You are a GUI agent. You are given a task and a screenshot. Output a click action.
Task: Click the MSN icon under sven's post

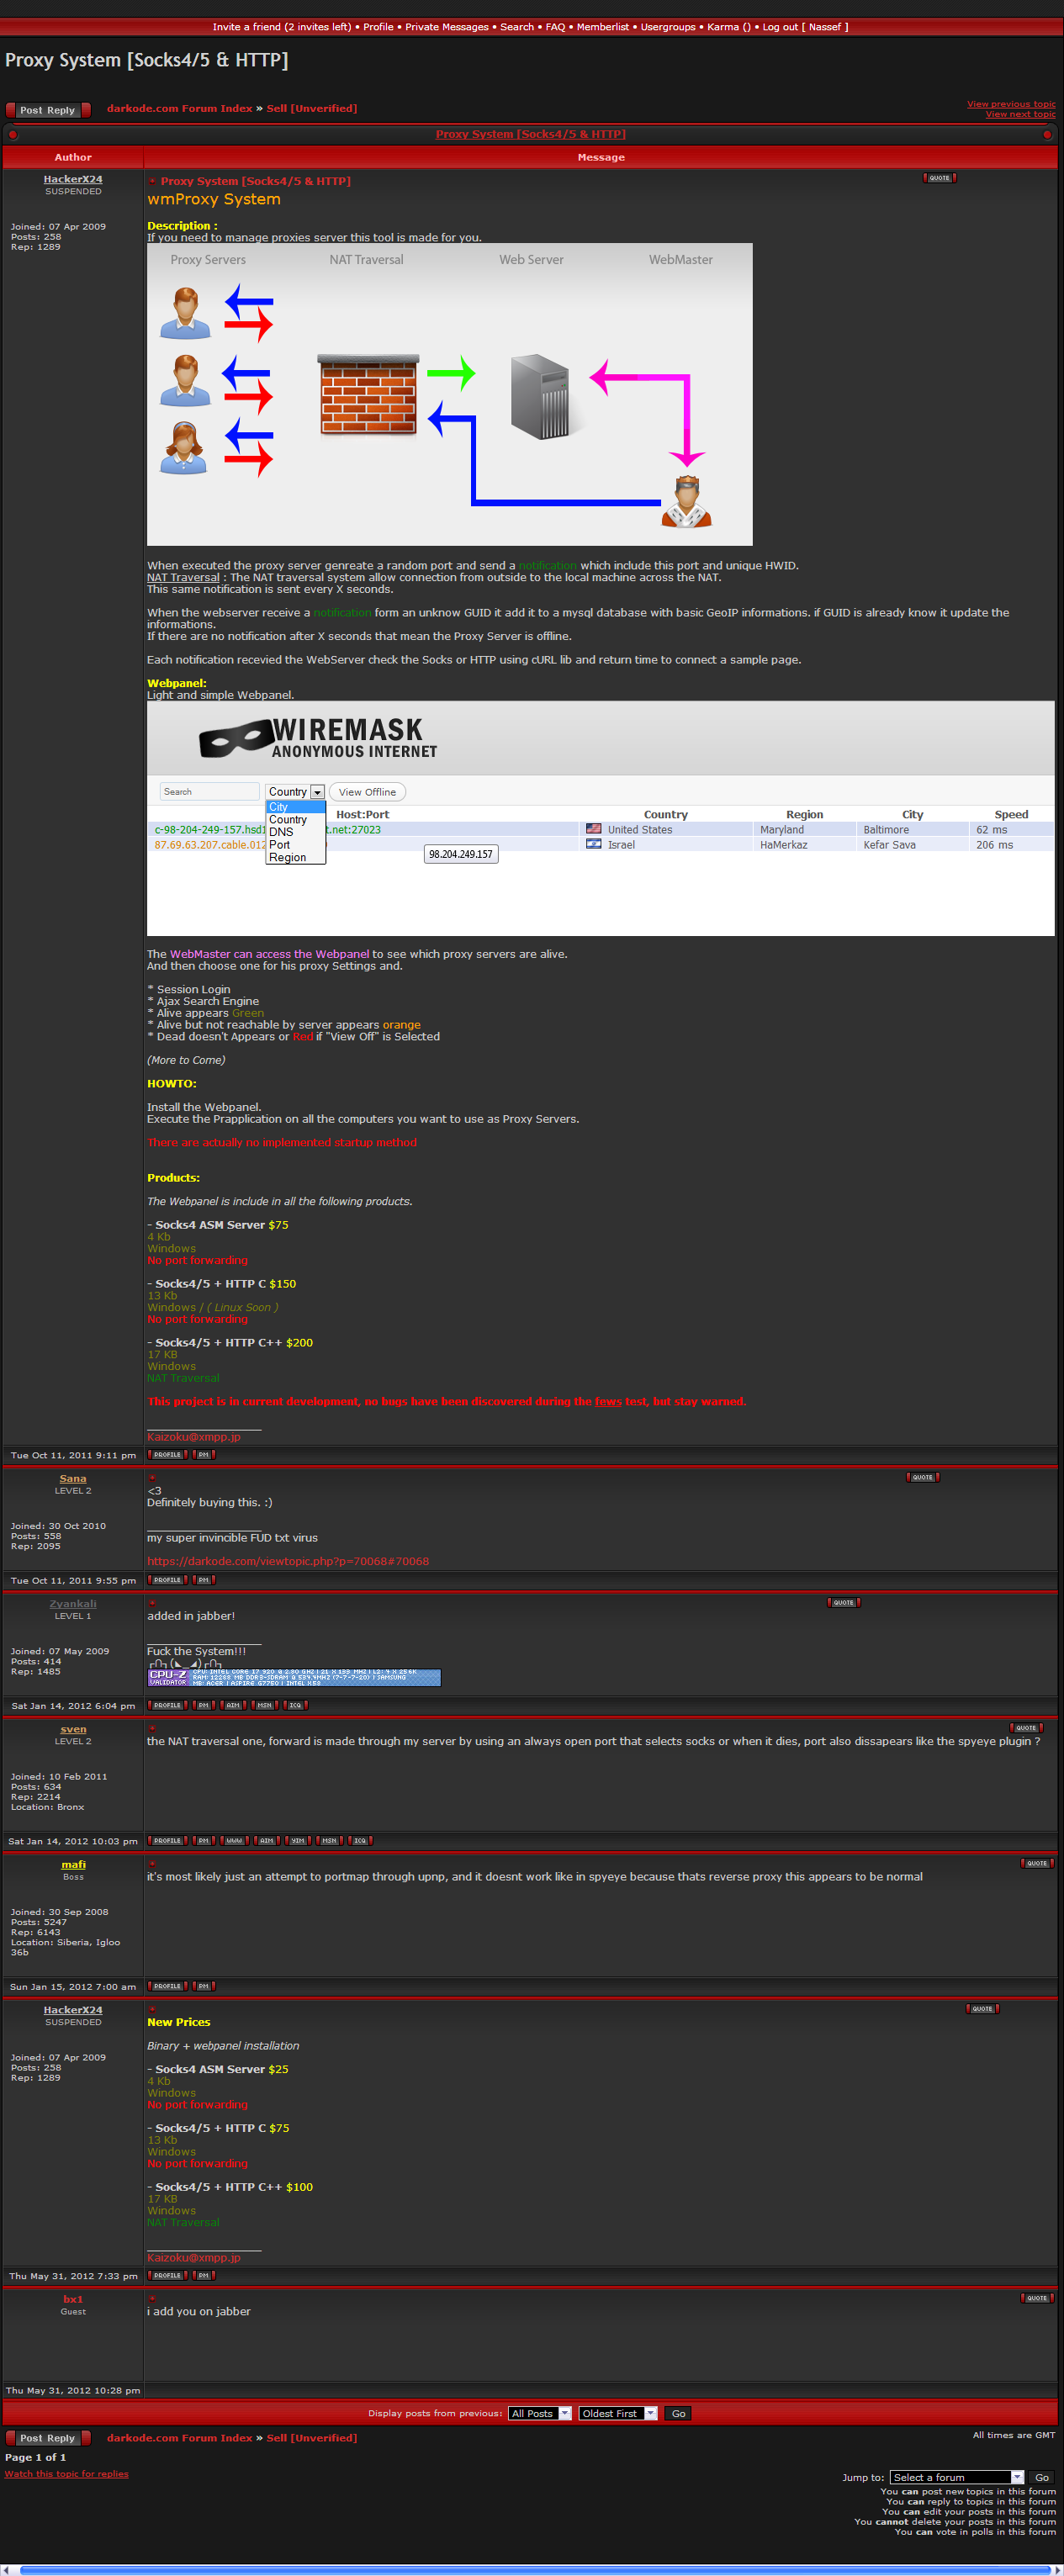(x=329, y=1840)
